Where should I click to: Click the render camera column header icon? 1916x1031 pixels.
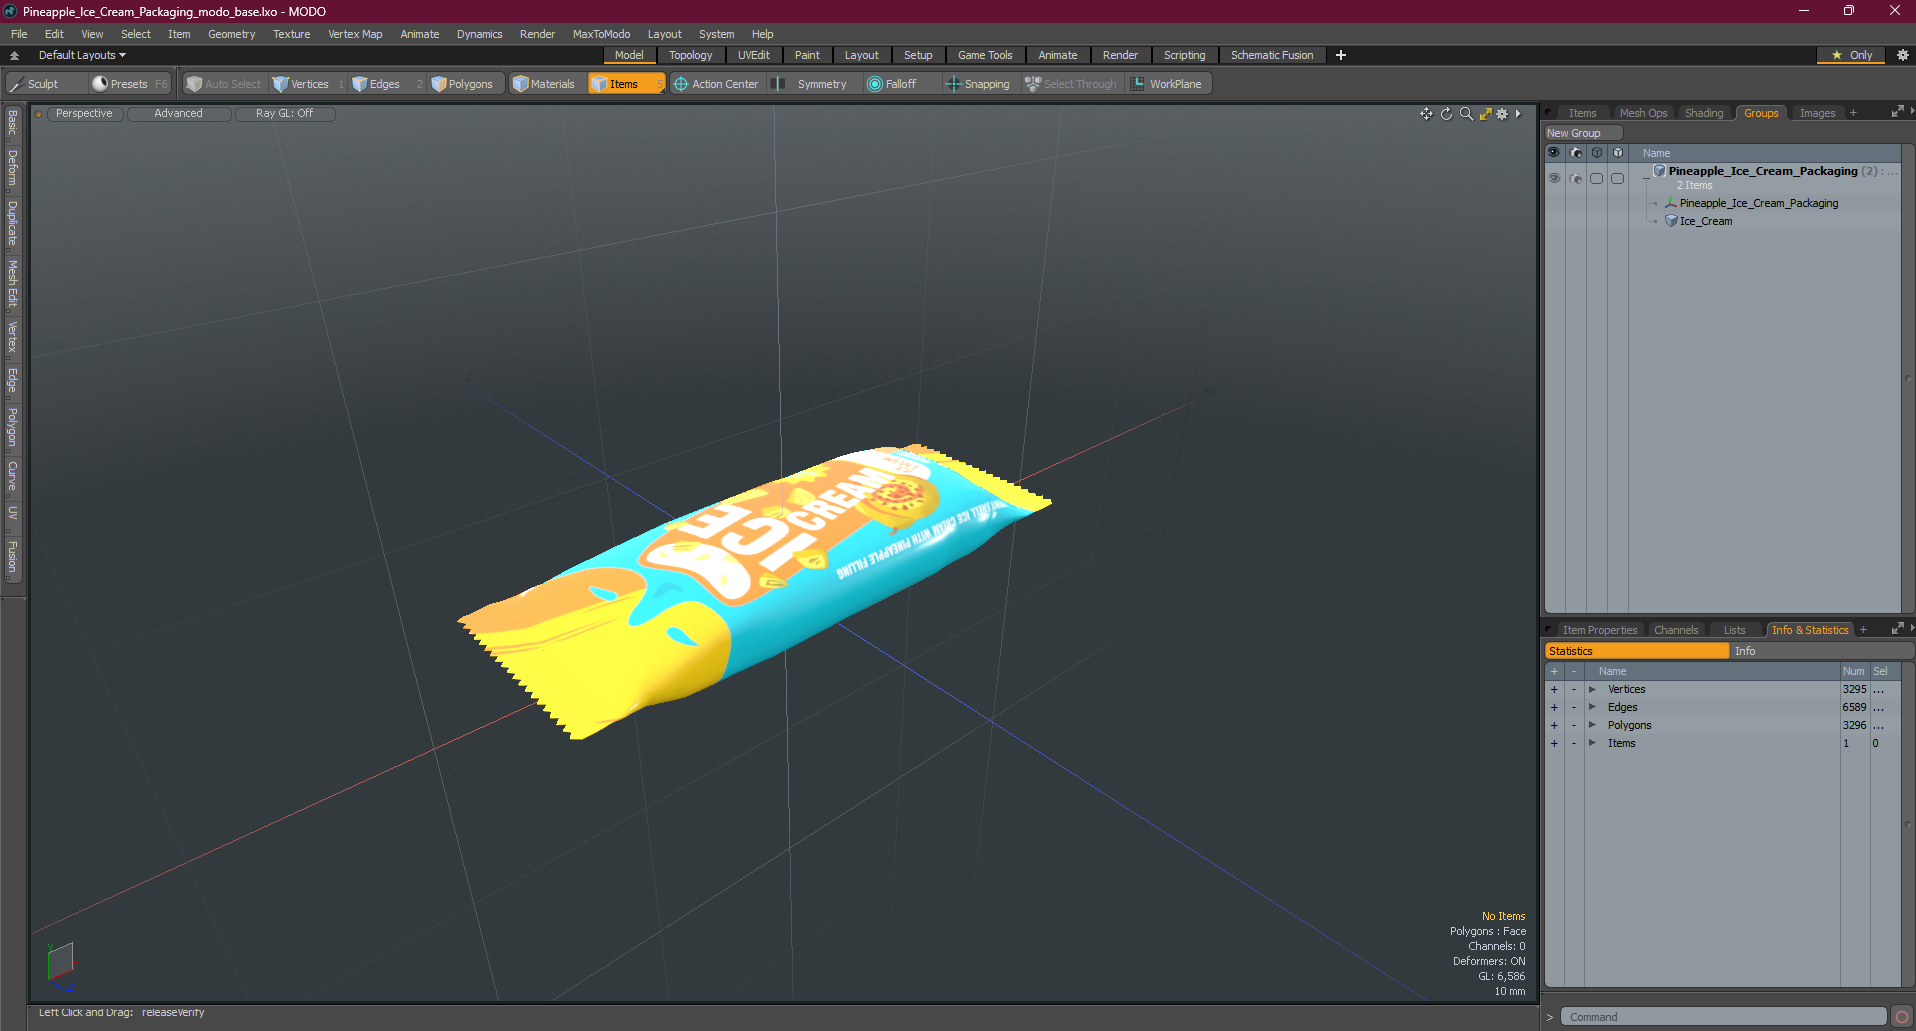(1576, 153)
